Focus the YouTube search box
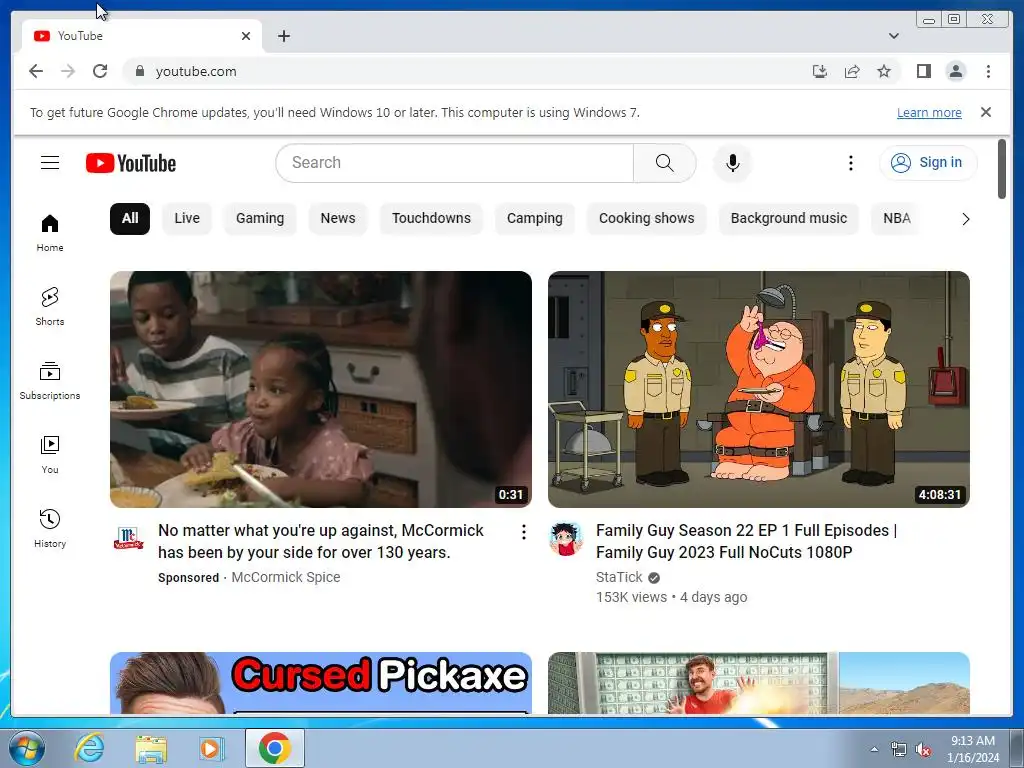 click(x=455, y=163)
